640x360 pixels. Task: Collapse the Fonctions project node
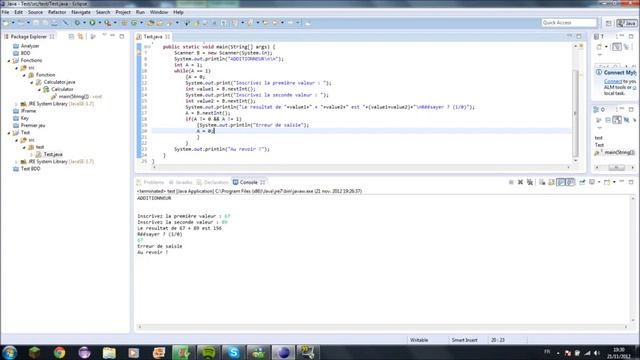(x=9, y=60)
